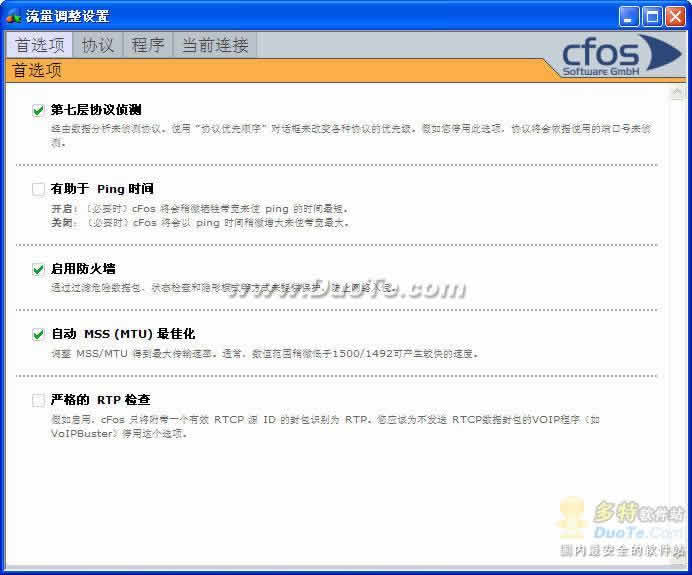This screenshot has width=692, height=575.
Task: Click the 启用防火墙 label
Action: click(x=83, y=268)
